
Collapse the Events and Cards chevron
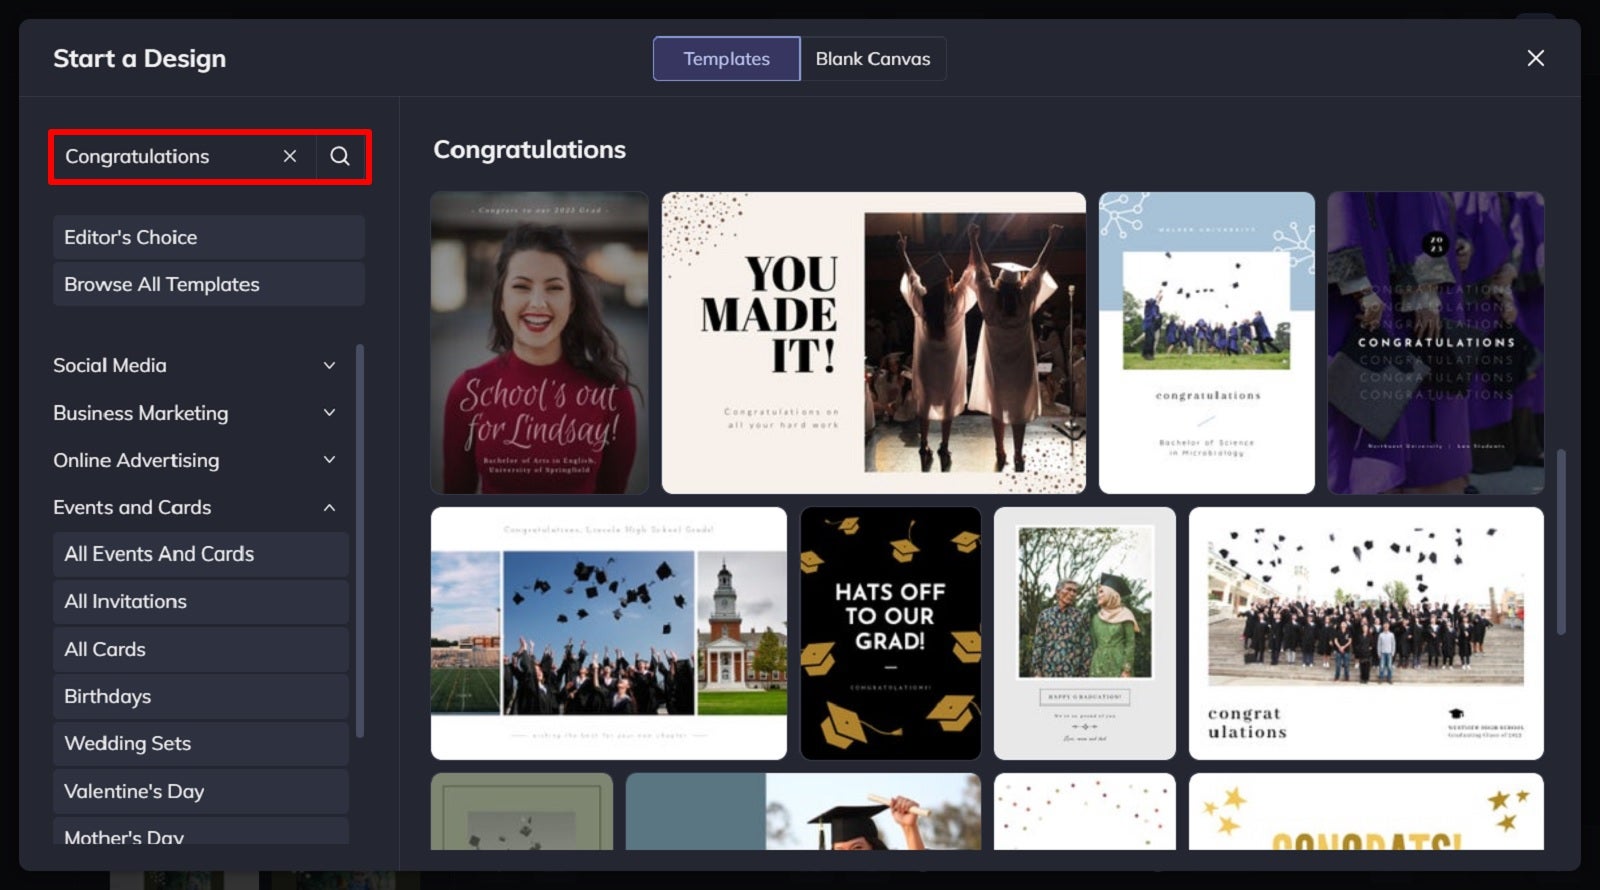[329, 508]
